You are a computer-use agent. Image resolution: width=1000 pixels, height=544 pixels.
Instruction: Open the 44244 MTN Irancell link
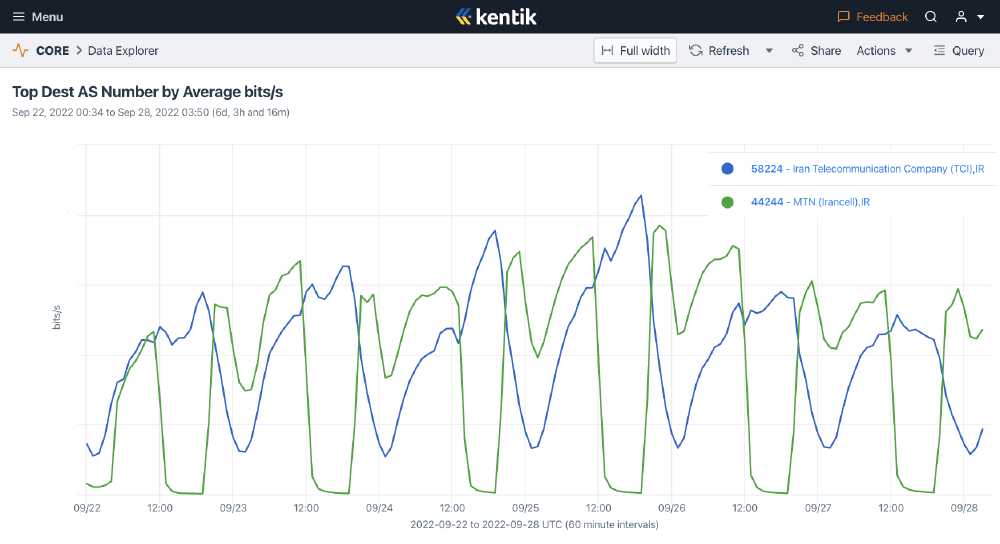[x=810, y=202]
